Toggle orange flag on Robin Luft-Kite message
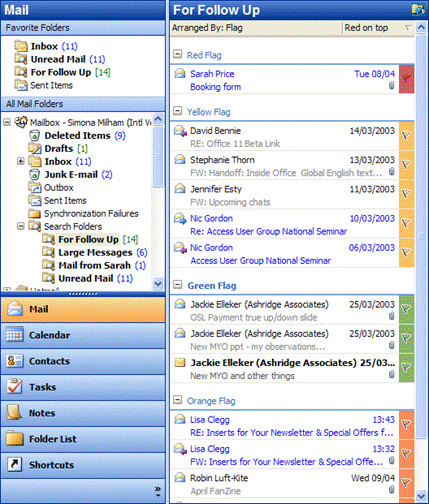This screenshot has height=504, width=429. tap(406, 483)
